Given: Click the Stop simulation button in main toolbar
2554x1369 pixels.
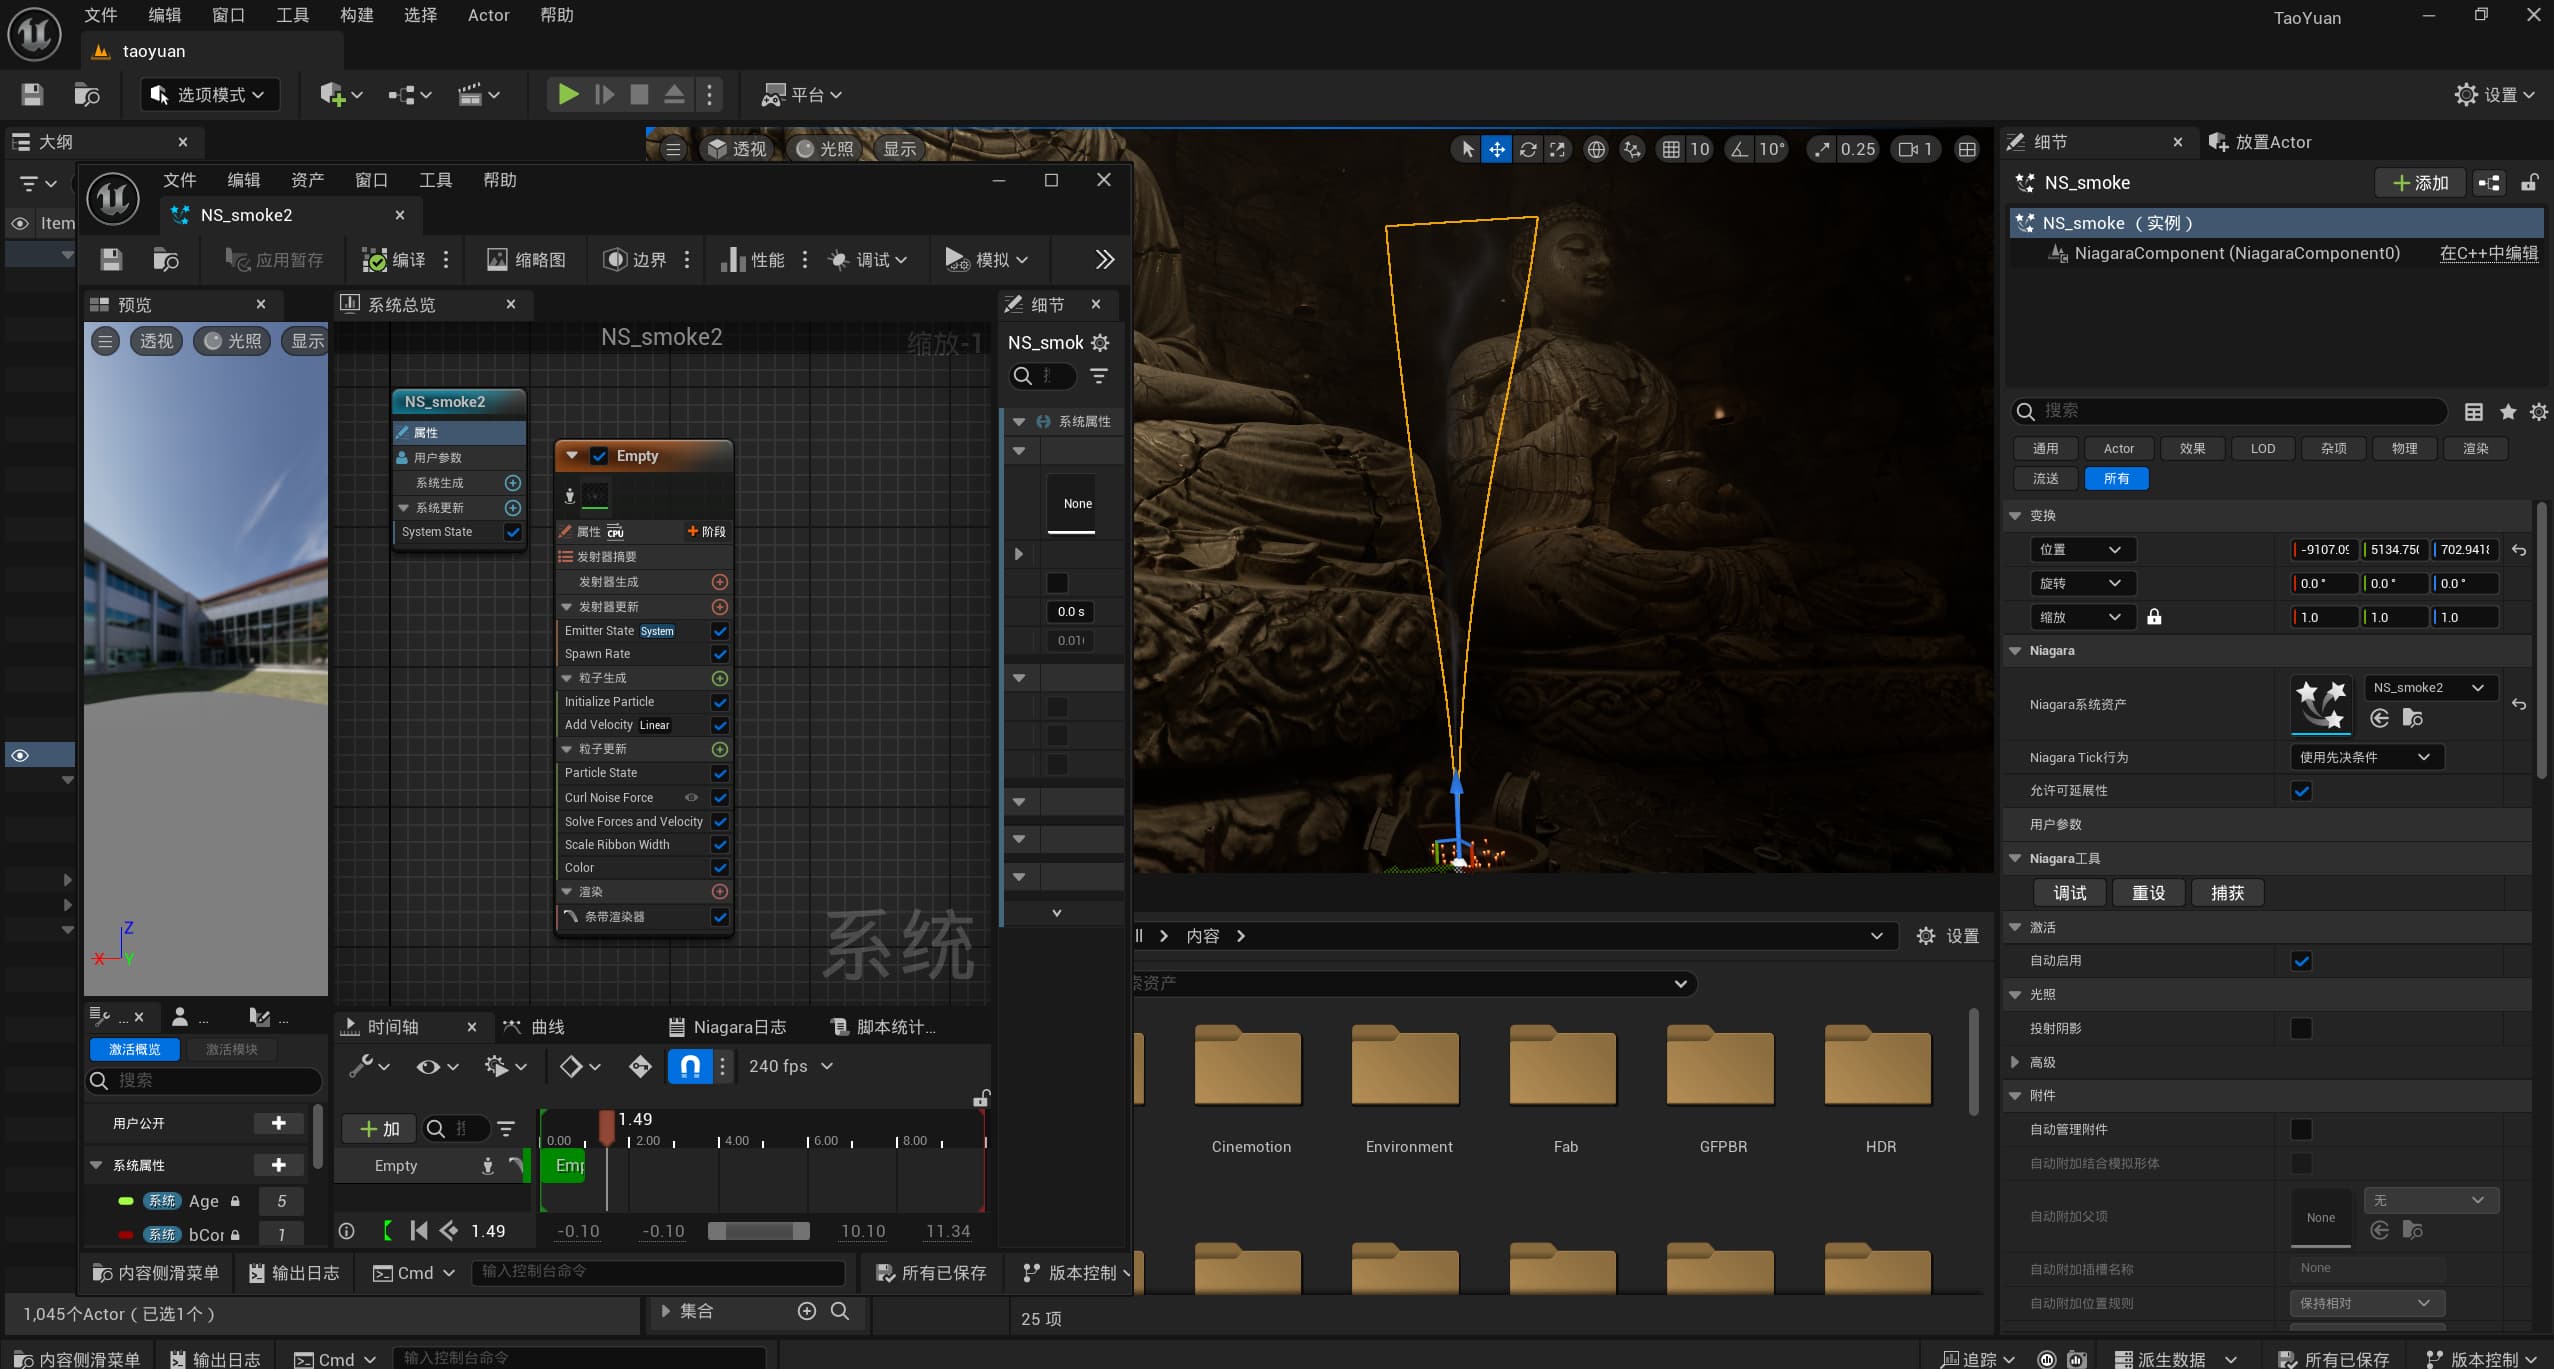Looking at the screenshot, I should pyautogui.click(x=639, y=95).
